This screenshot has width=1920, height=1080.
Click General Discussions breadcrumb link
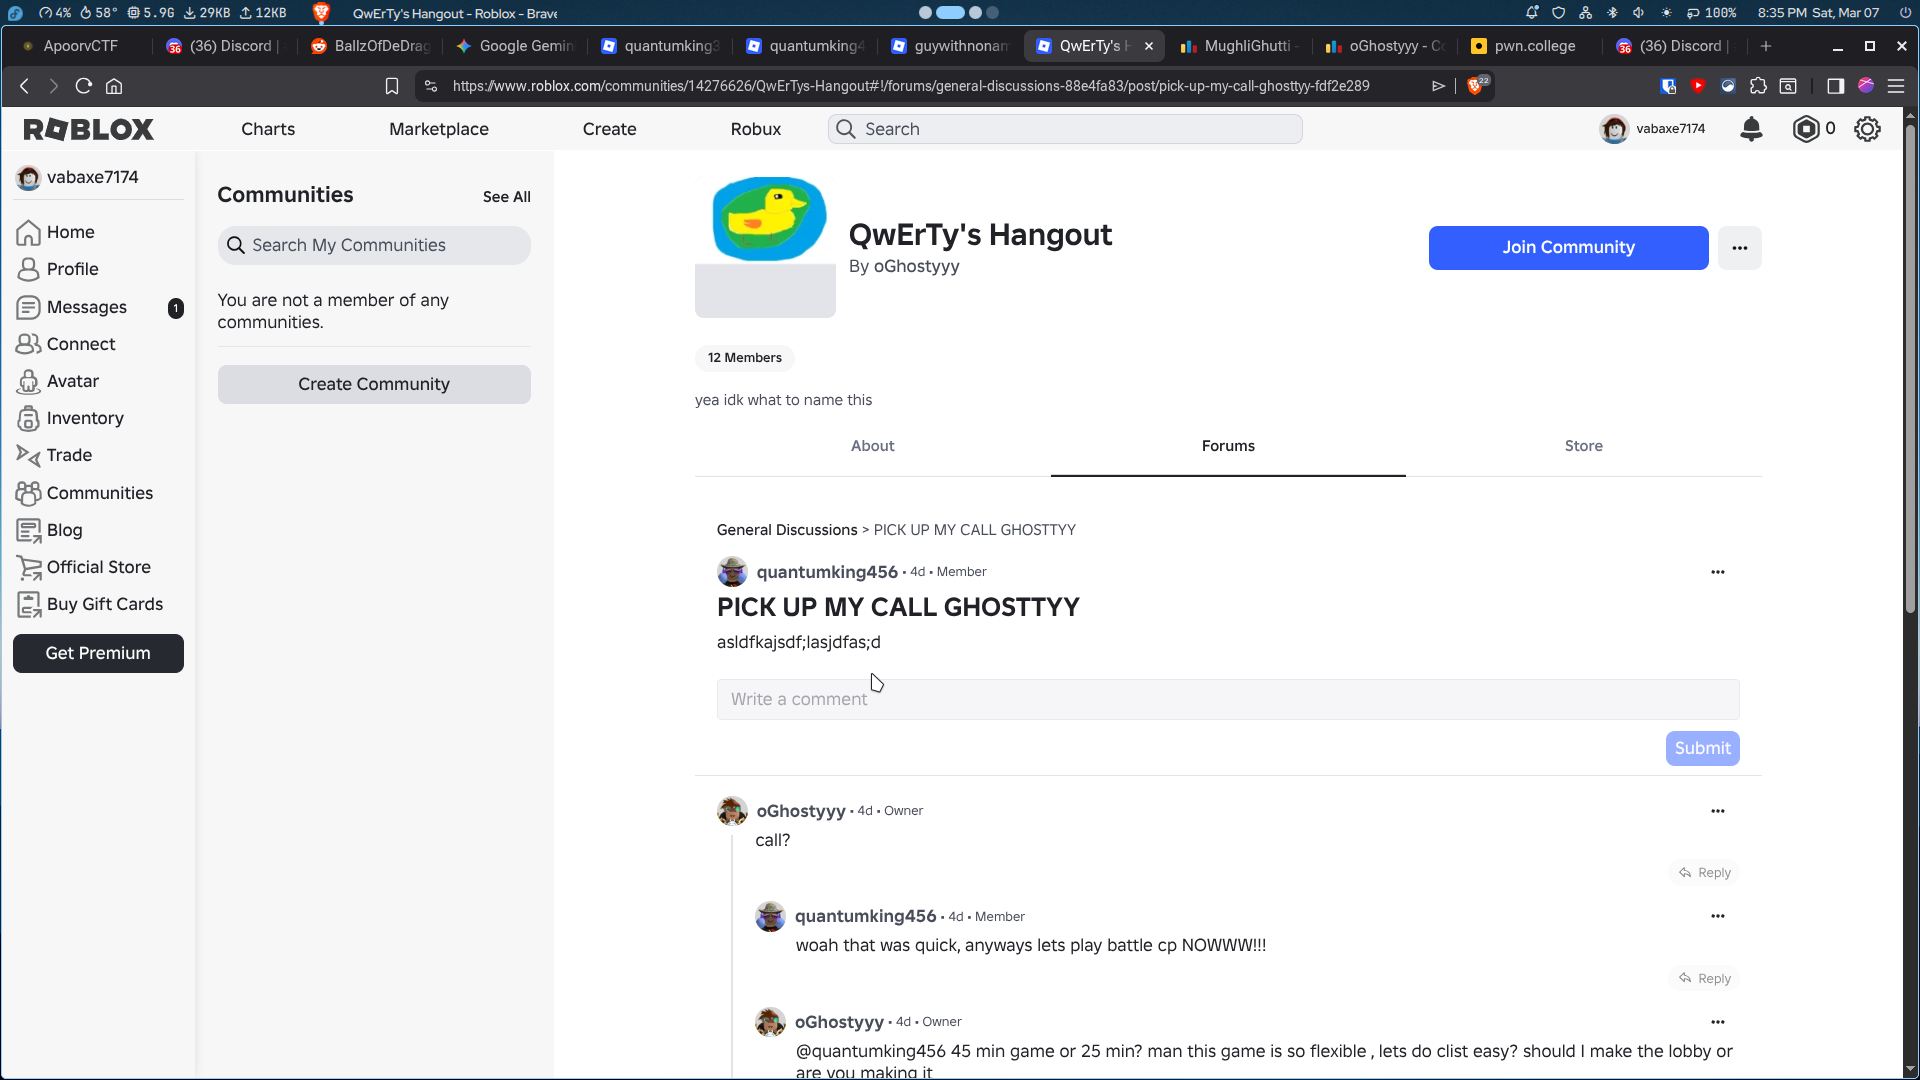click(786, 530)
